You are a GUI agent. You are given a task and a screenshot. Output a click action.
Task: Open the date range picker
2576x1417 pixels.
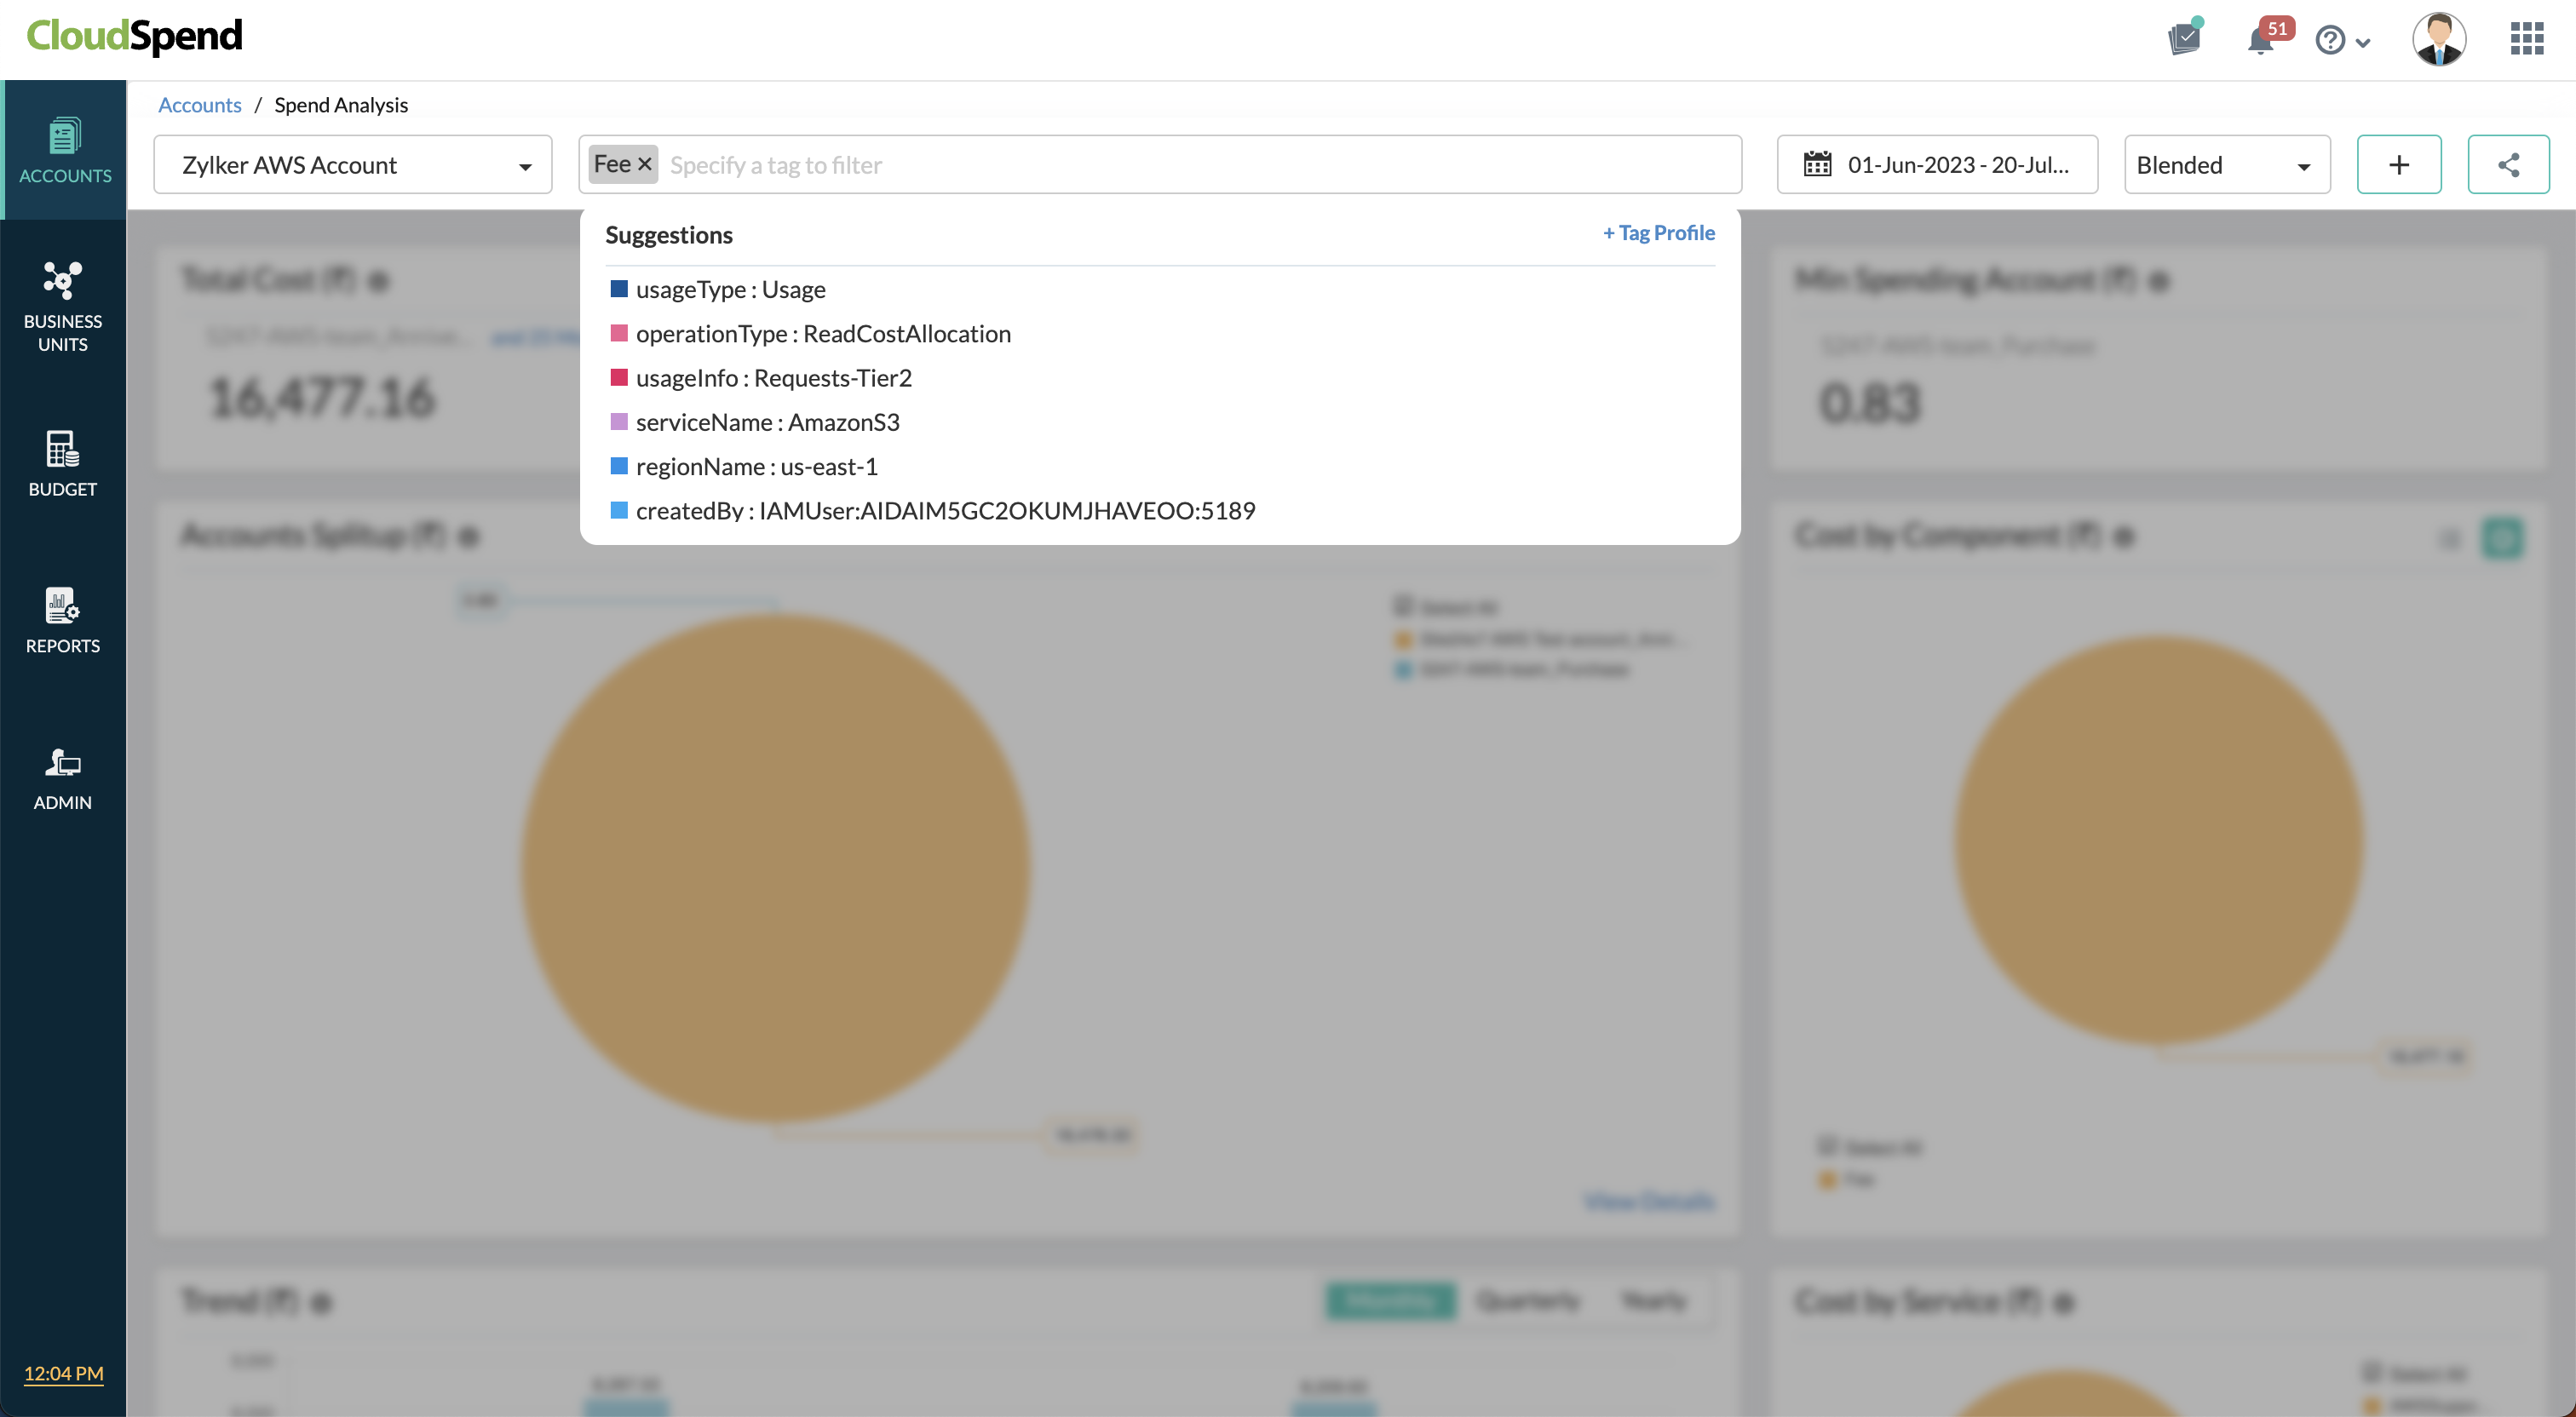click(1936, 165)
